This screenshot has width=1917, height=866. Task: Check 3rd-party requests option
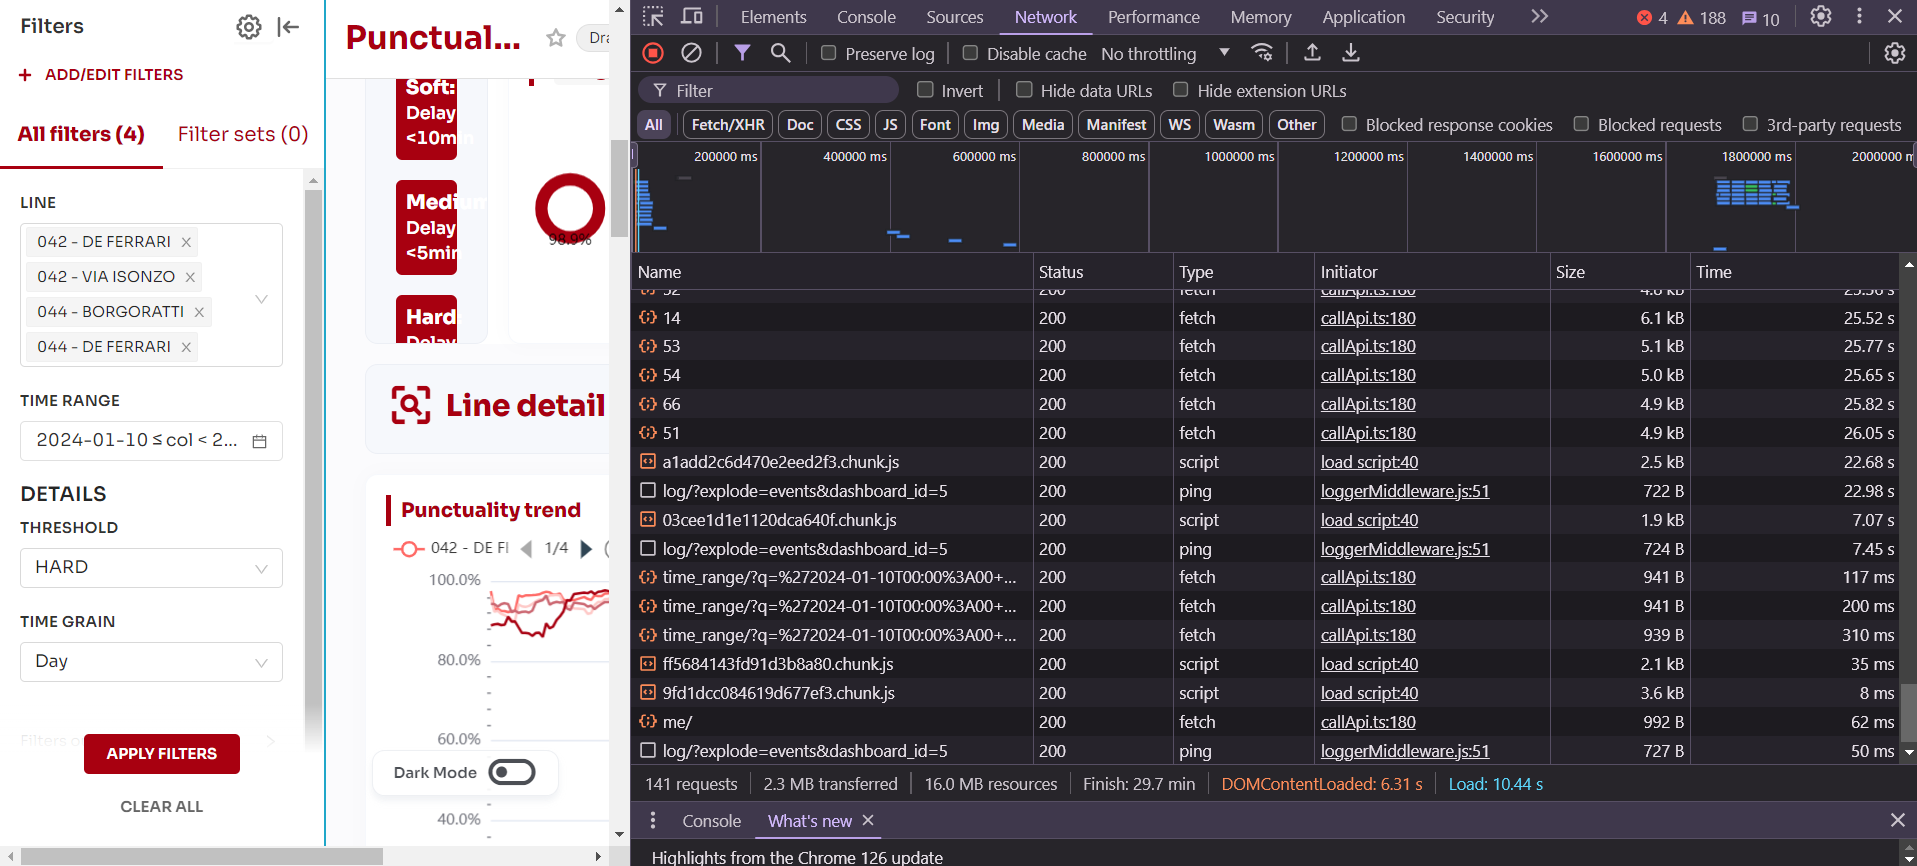pyautogui.click(x=1750, y=124)
